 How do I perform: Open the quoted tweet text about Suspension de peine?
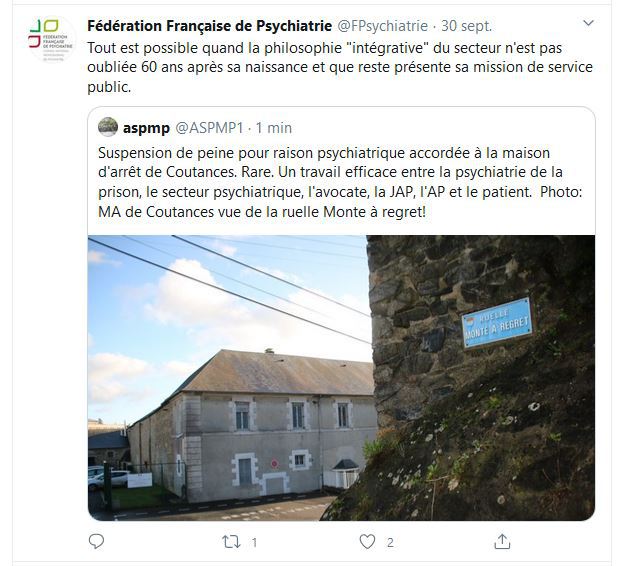[x=340, y=182]
